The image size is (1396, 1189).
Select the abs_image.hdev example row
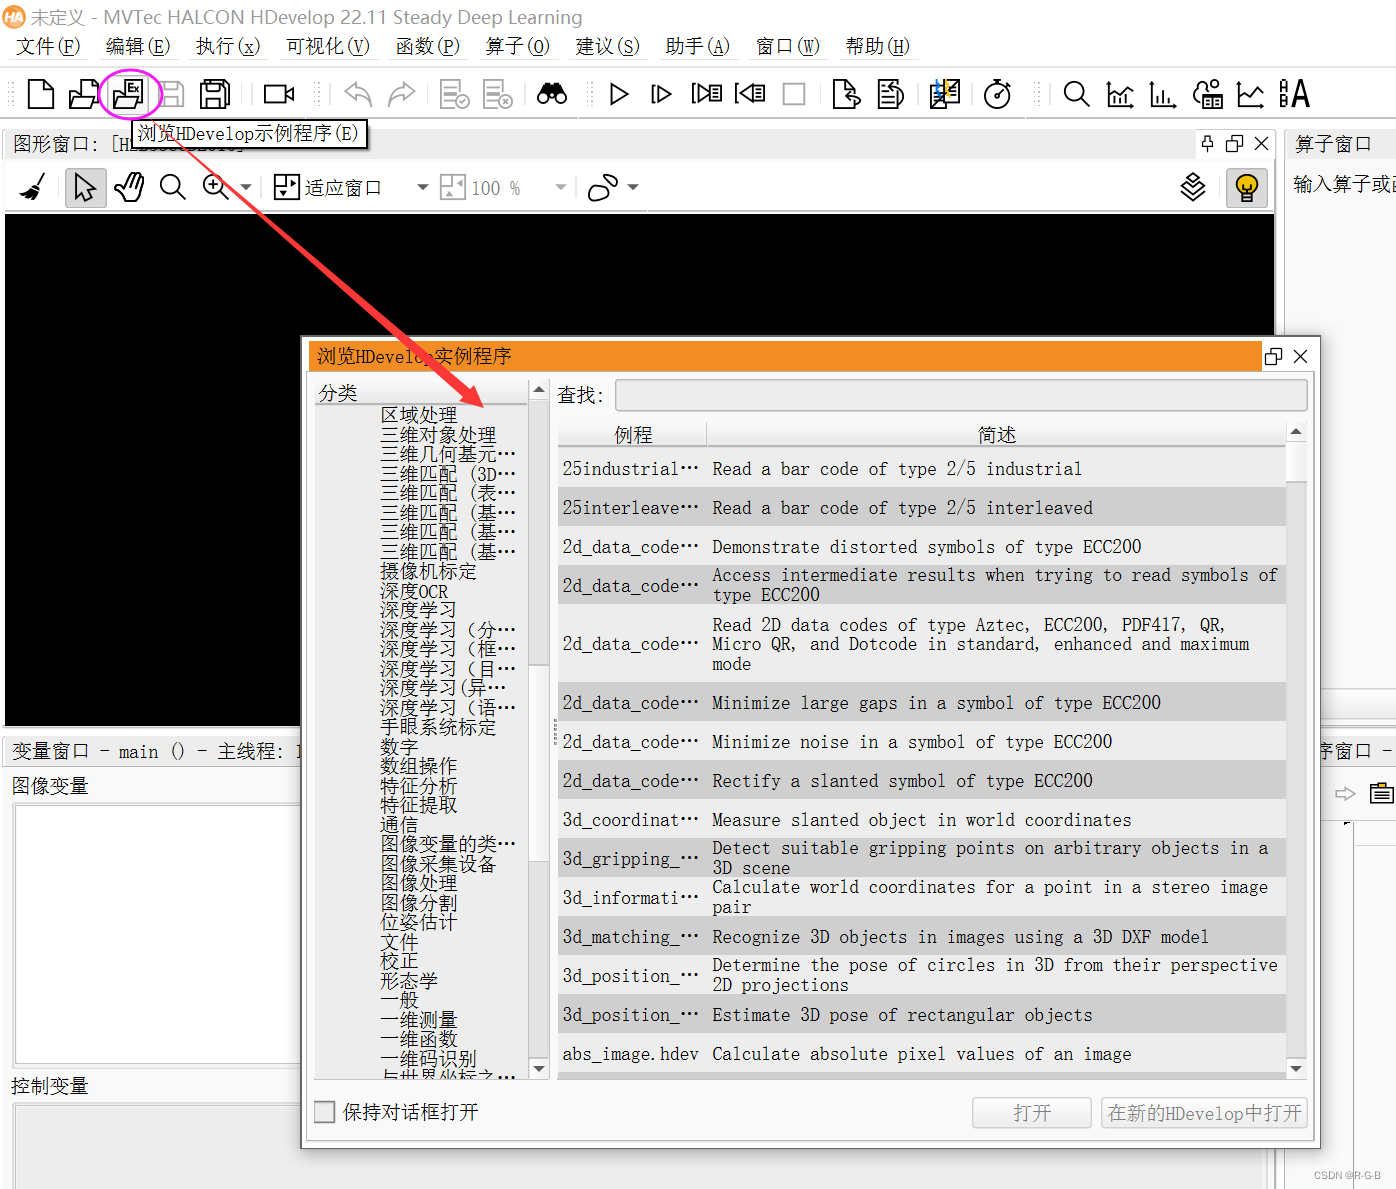coord(921,1053)
